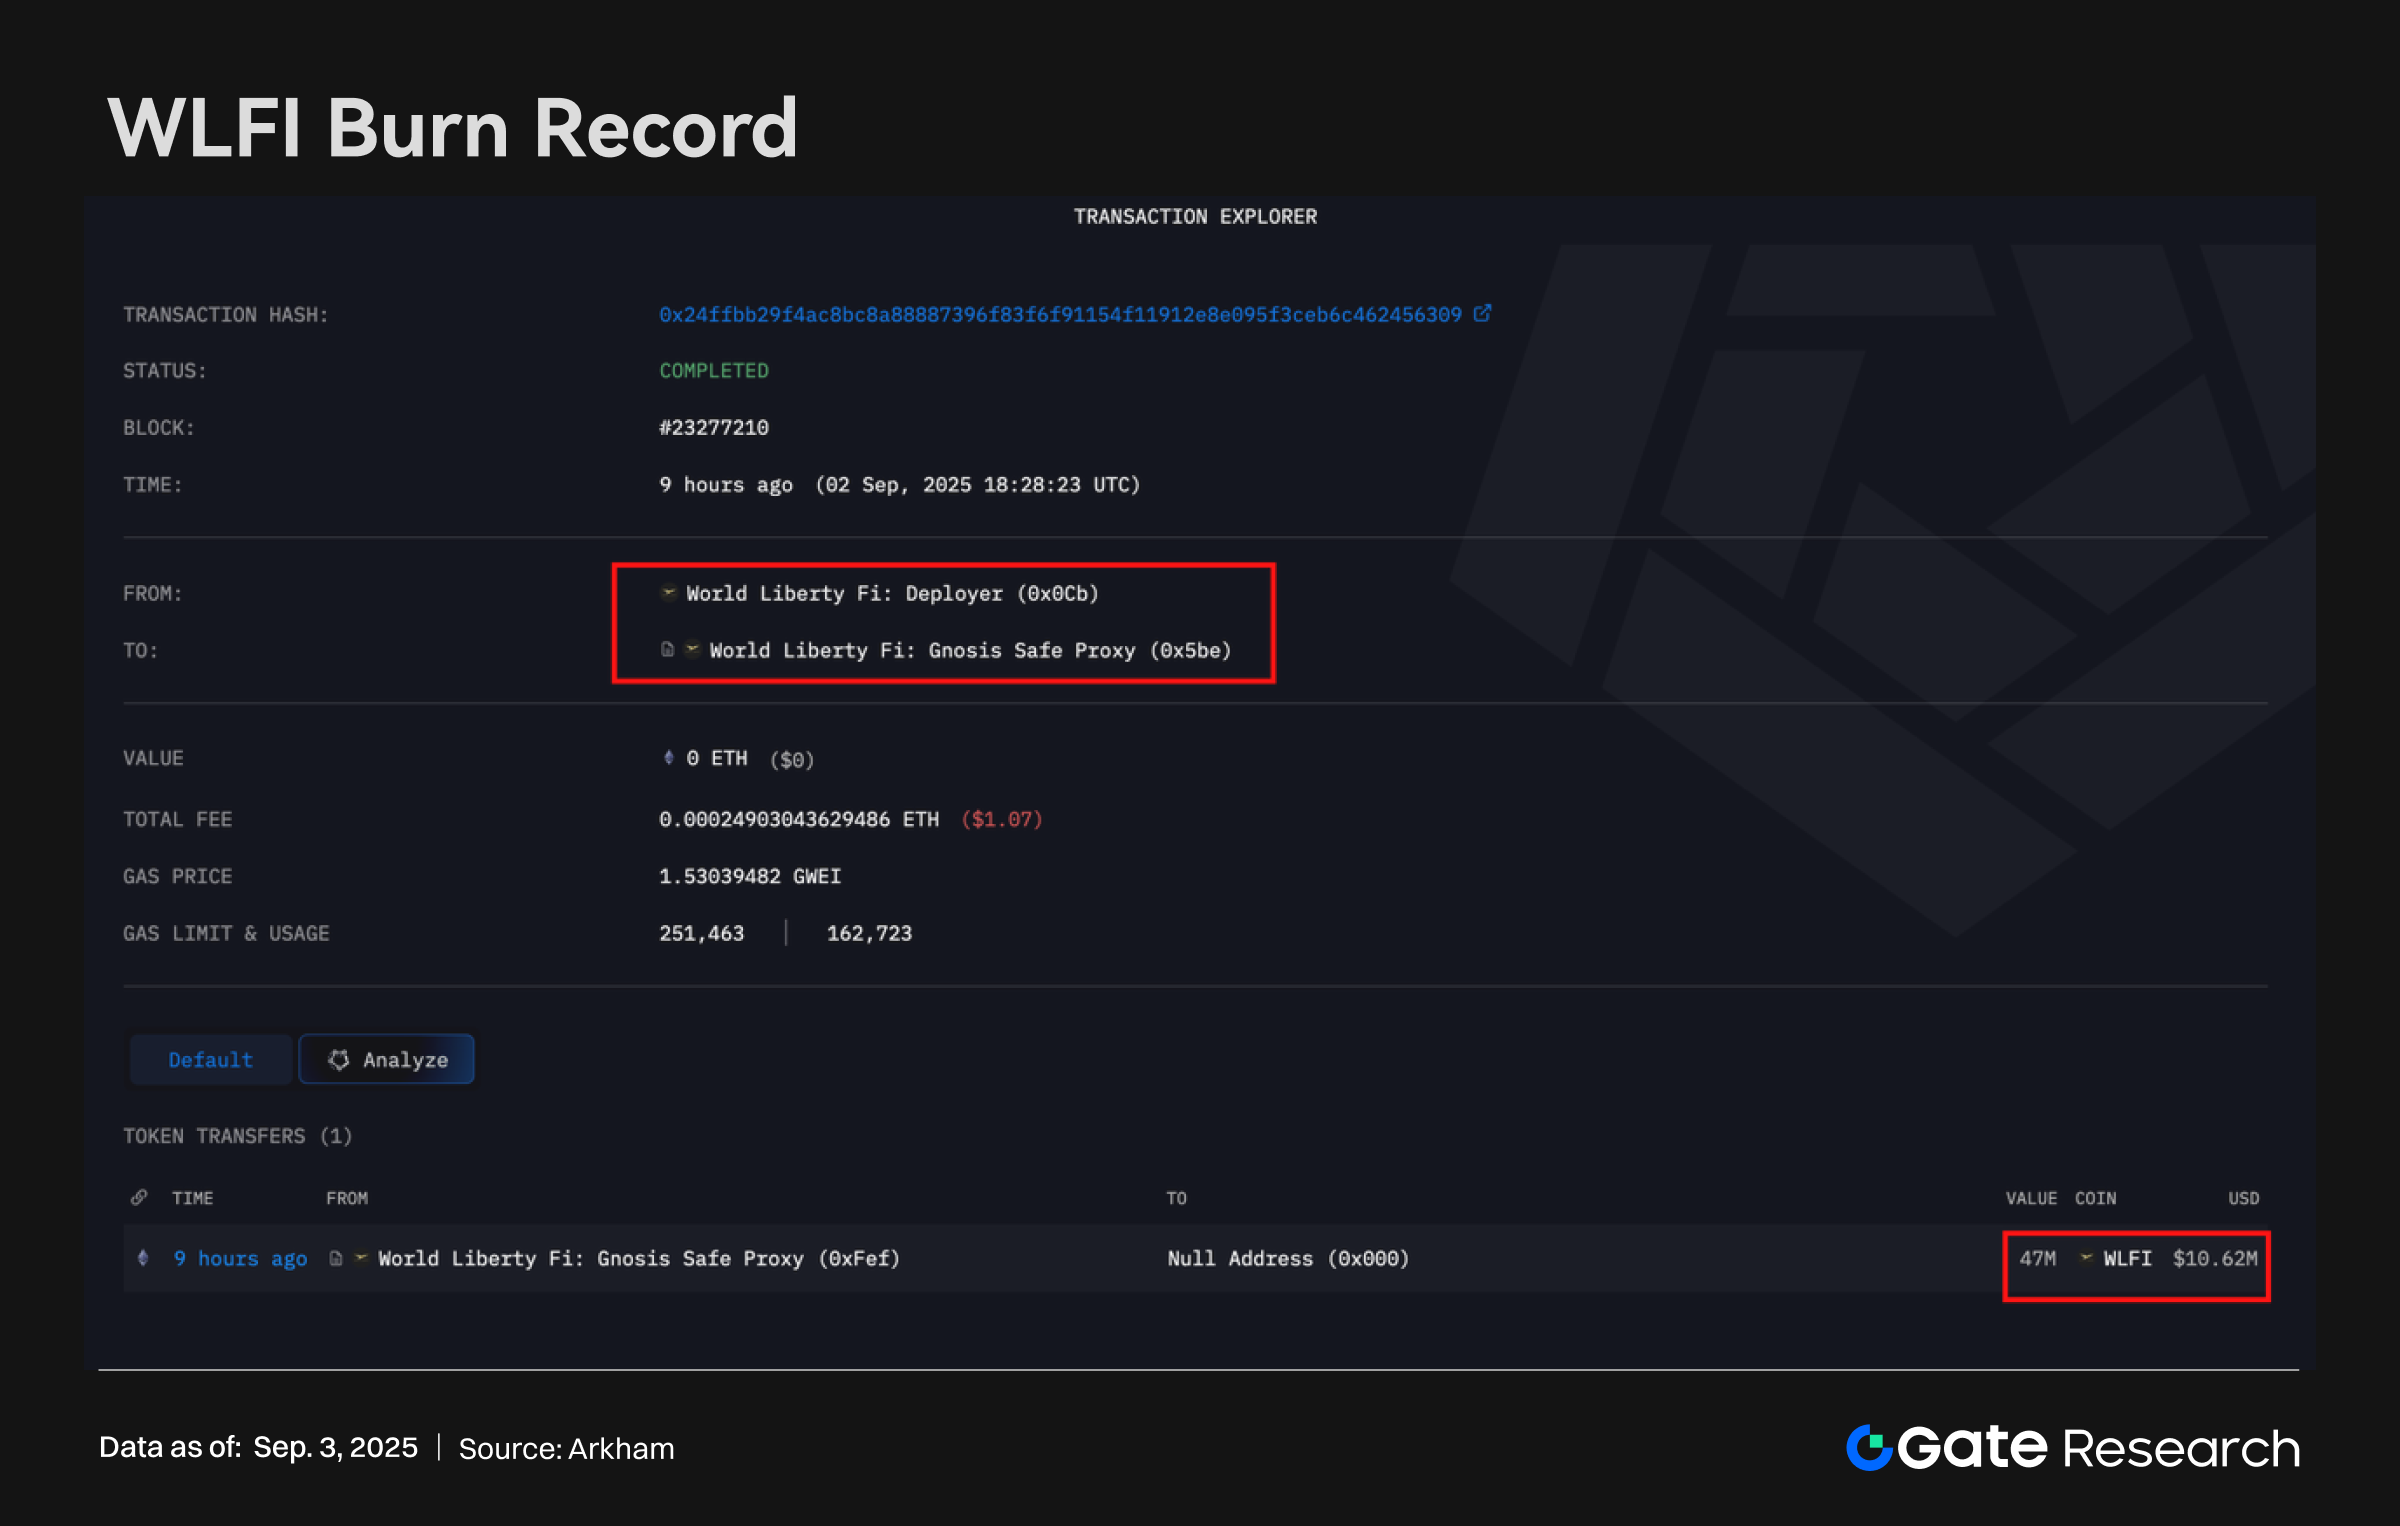
Task: Click World Liberty Fi: Deployer (0x0Cb)
Action: point(892,593)
